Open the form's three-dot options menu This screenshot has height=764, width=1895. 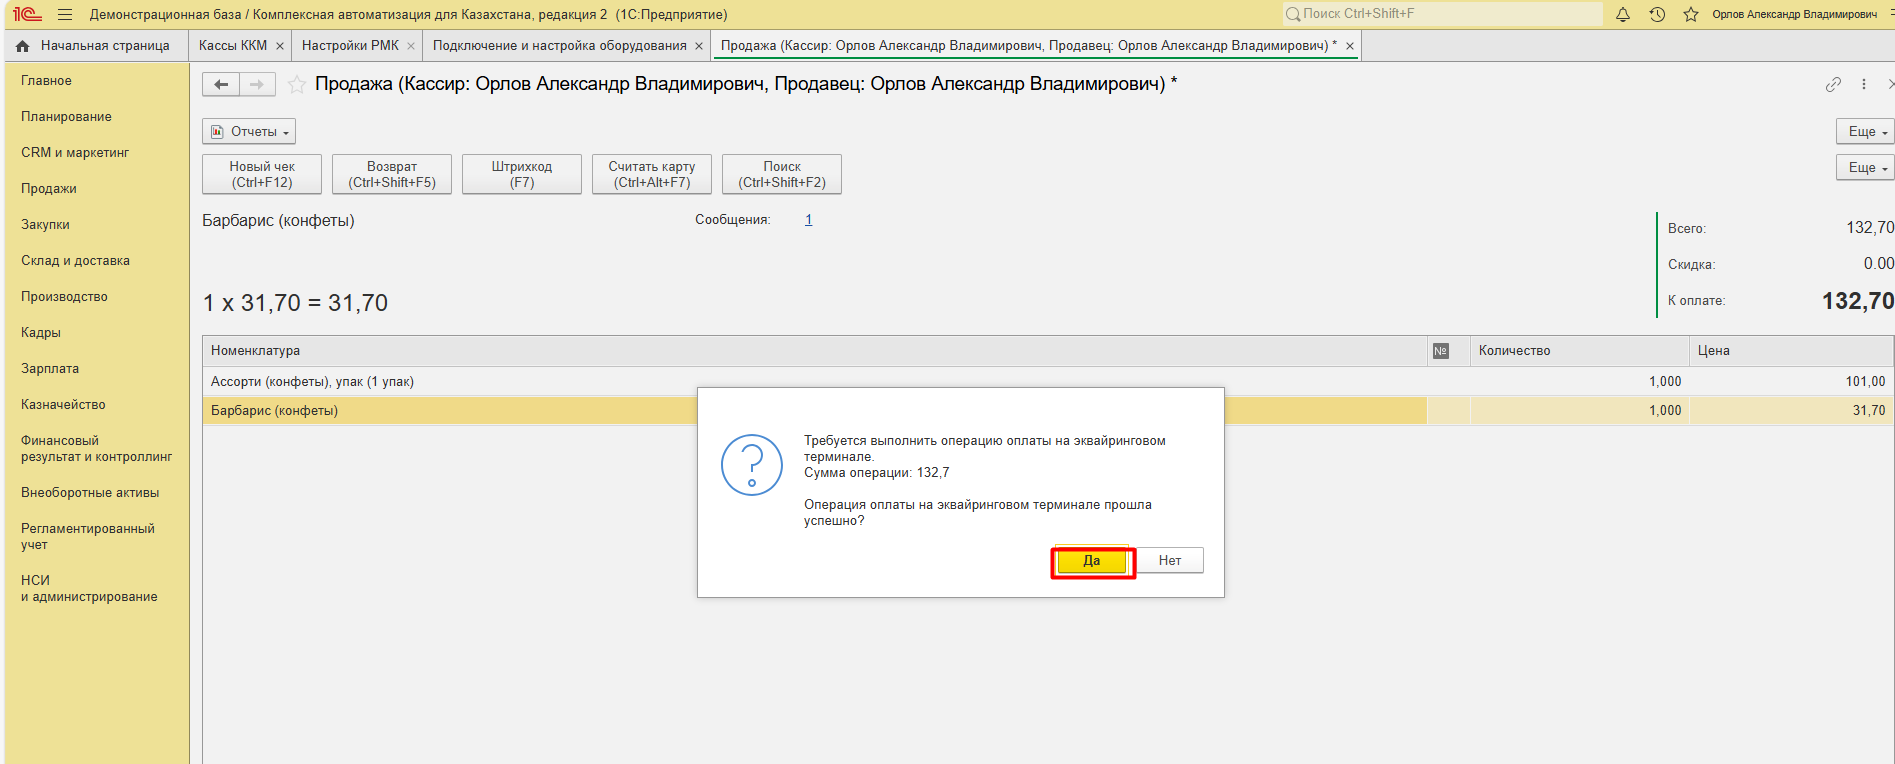[1864, 85]
